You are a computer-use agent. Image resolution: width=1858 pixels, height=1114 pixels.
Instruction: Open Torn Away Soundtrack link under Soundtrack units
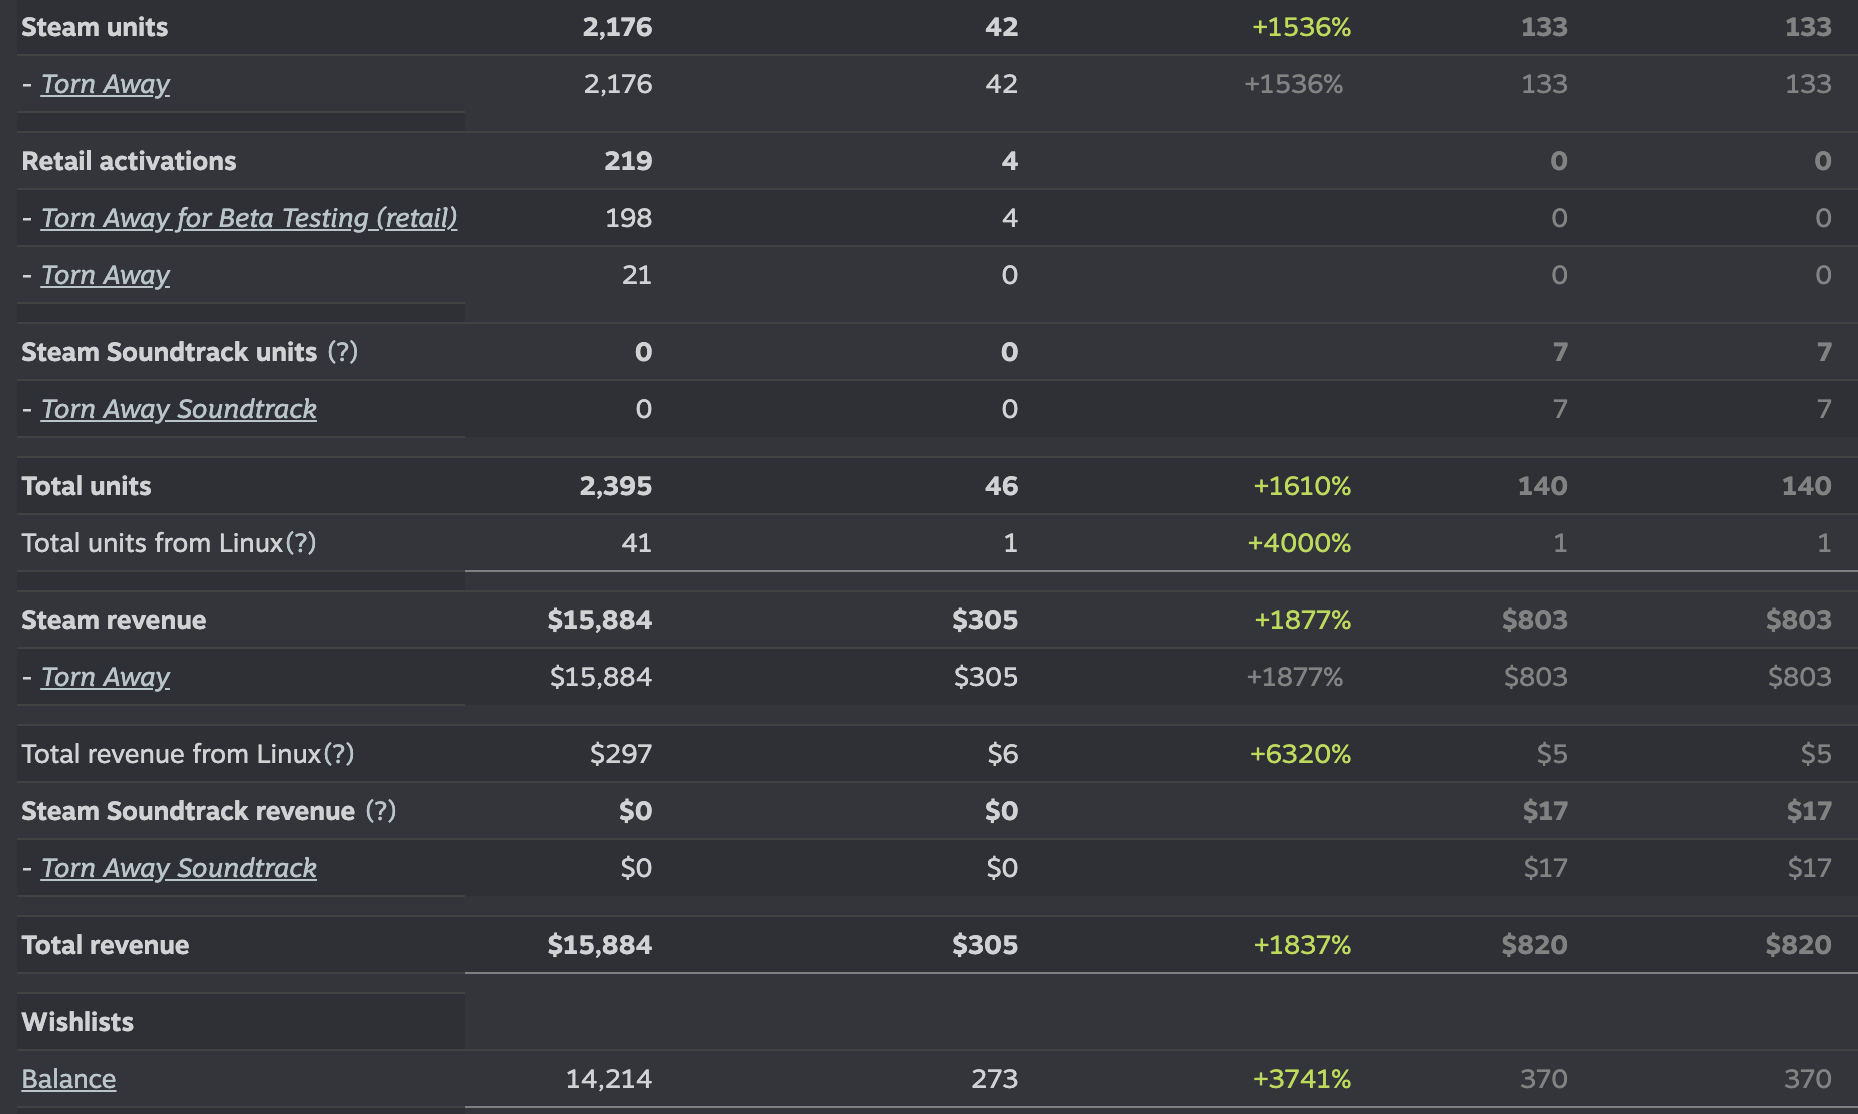[x=178, y=409]
